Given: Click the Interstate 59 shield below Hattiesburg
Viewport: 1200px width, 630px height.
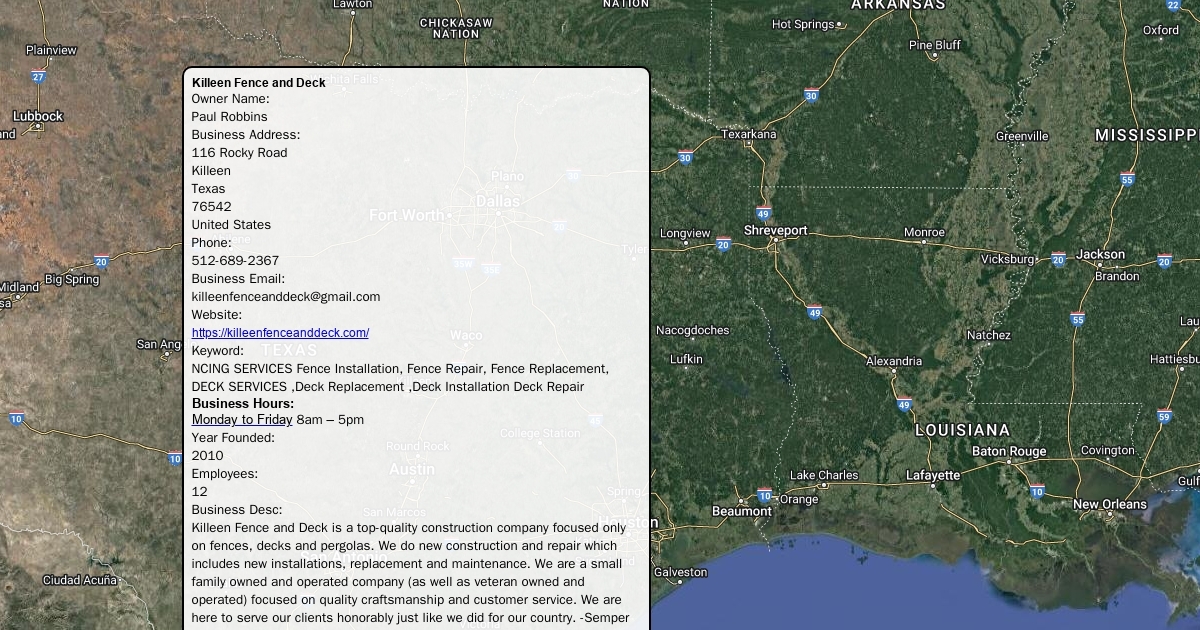Looking at the screenshot, I should 1164,416.
